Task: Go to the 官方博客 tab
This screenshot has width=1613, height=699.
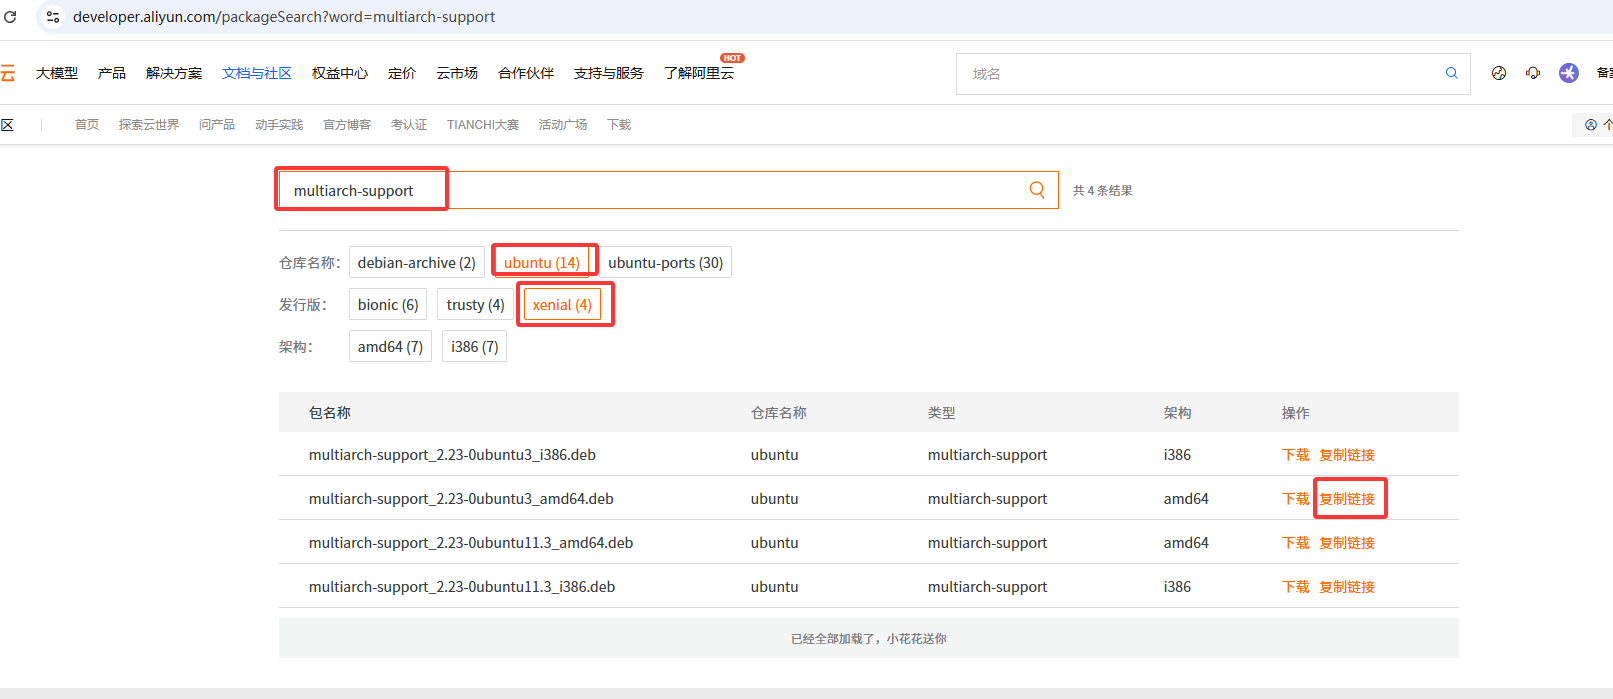Action: click(347, 125)
